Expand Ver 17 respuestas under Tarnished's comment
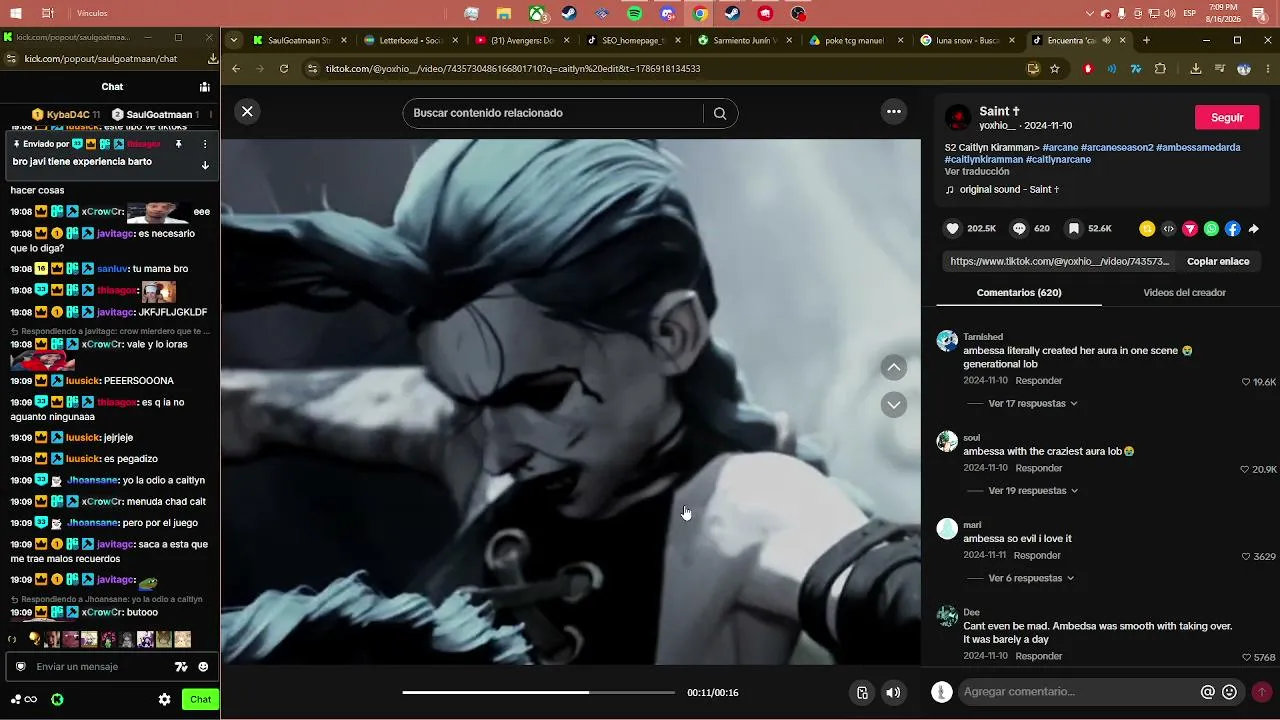Viewport: 1280px width, 720px height. point(1033,403)
